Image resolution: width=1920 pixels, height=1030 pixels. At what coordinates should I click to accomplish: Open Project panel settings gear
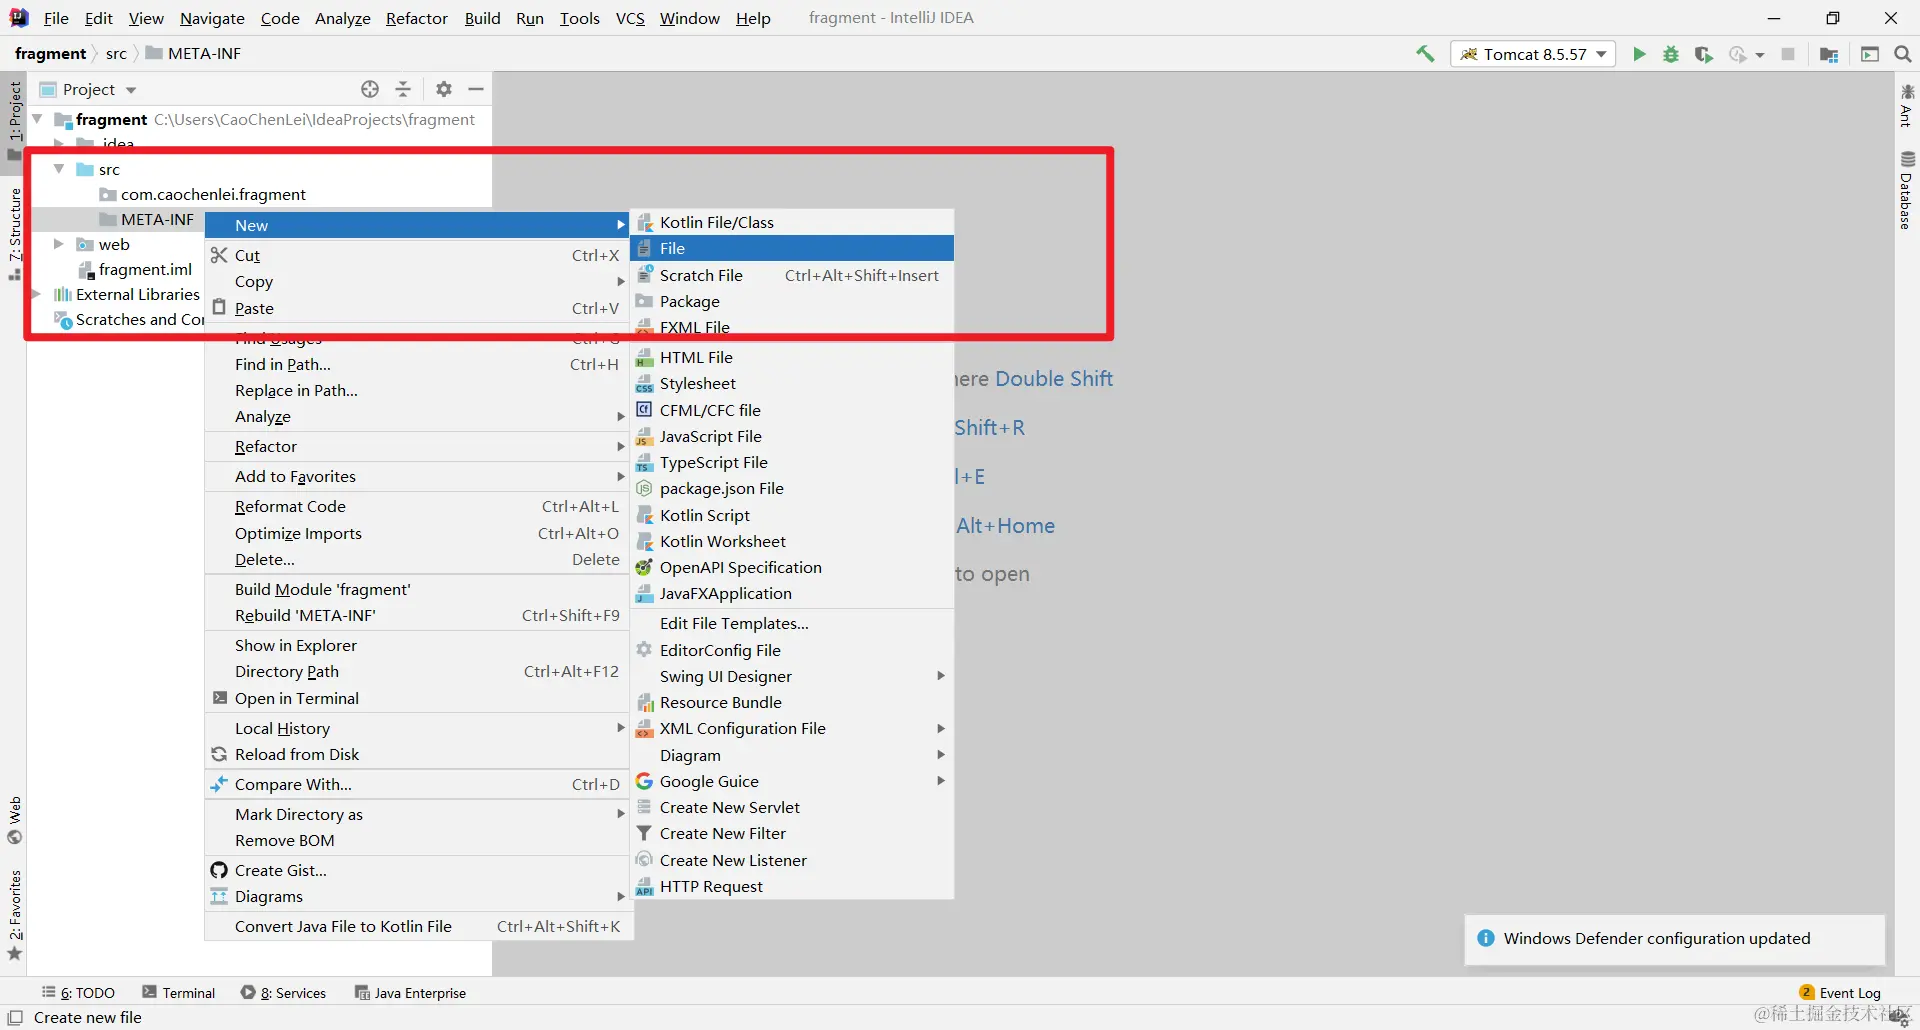coord(444,89)
